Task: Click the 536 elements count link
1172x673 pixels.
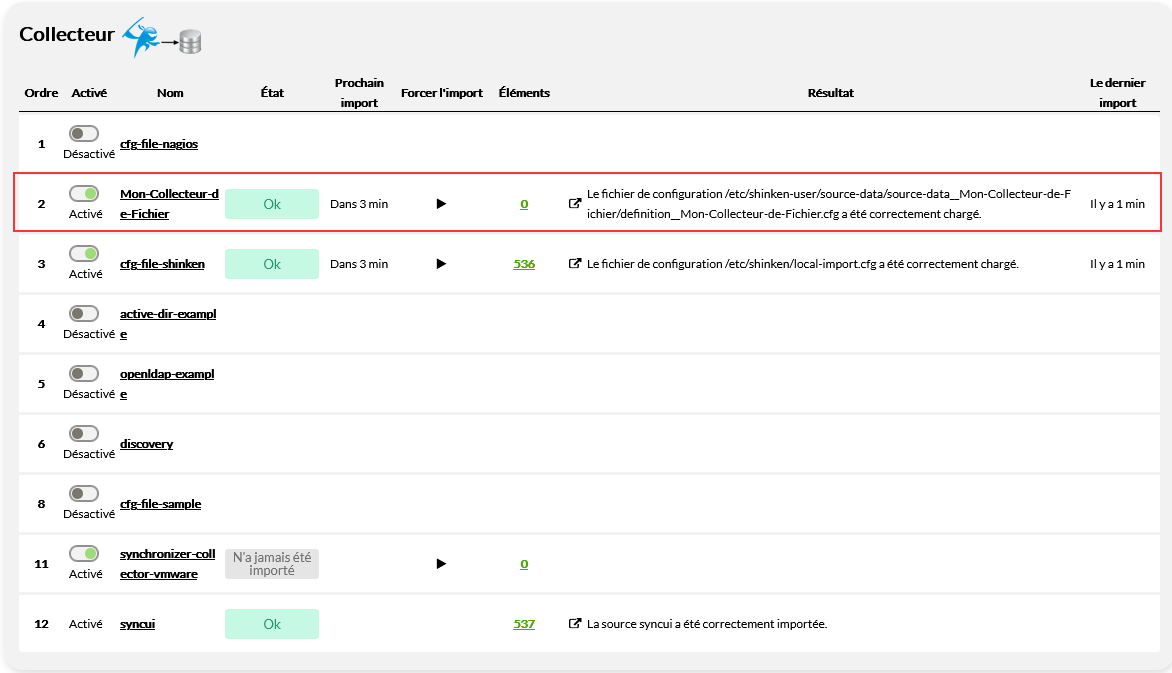Action: (x=524, y=264)
